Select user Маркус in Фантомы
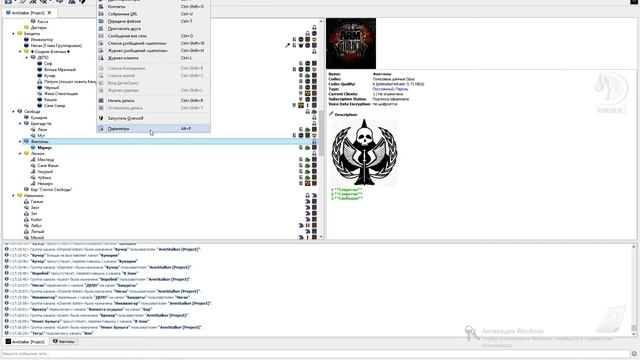Image resolution: width=640 pixels, height=360 pixels. (x=44, y=147)
